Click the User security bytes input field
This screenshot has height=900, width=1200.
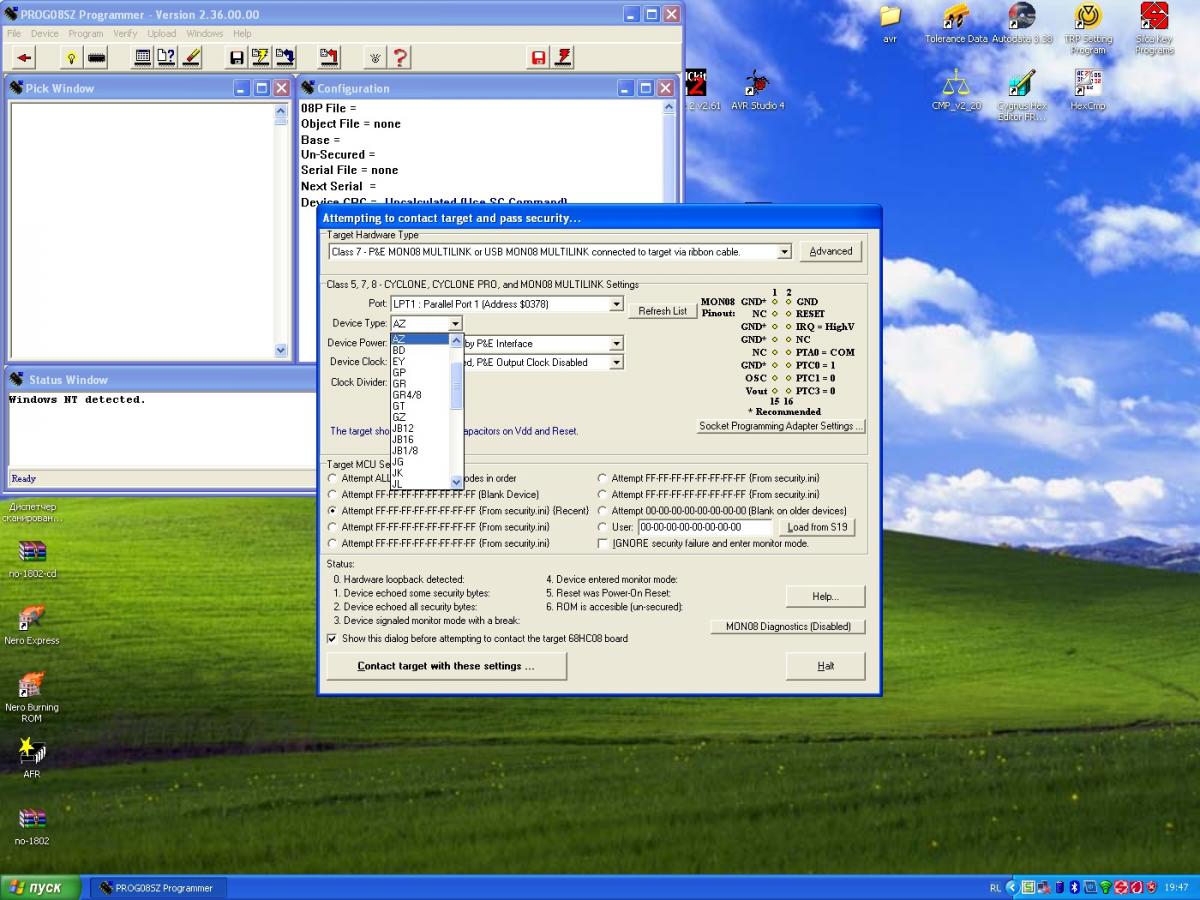(705, 527)
